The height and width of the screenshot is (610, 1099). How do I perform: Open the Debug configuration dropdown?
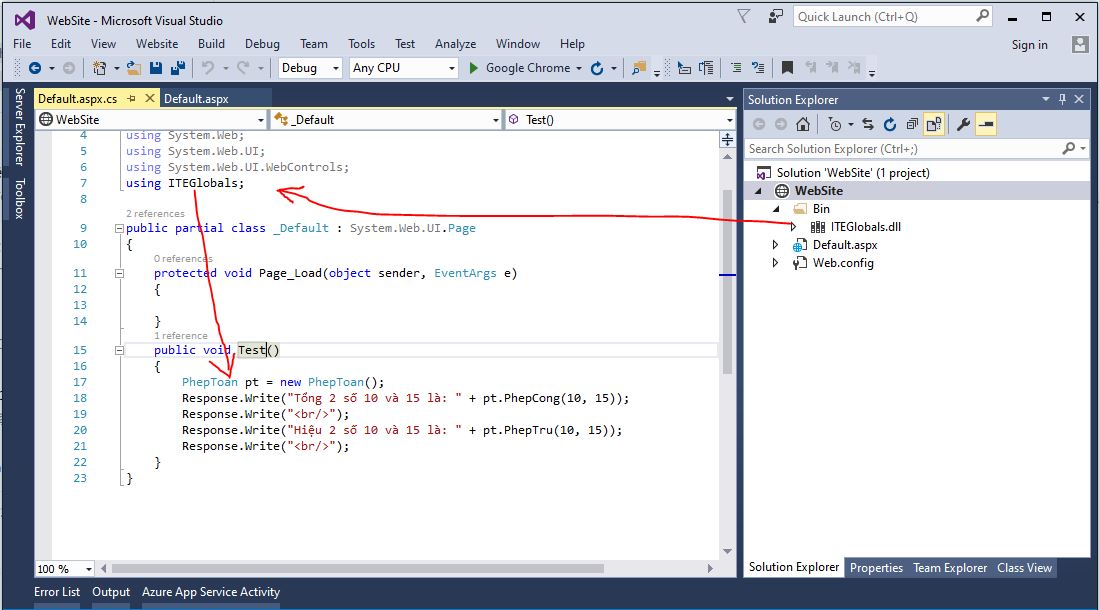(310, 68)
